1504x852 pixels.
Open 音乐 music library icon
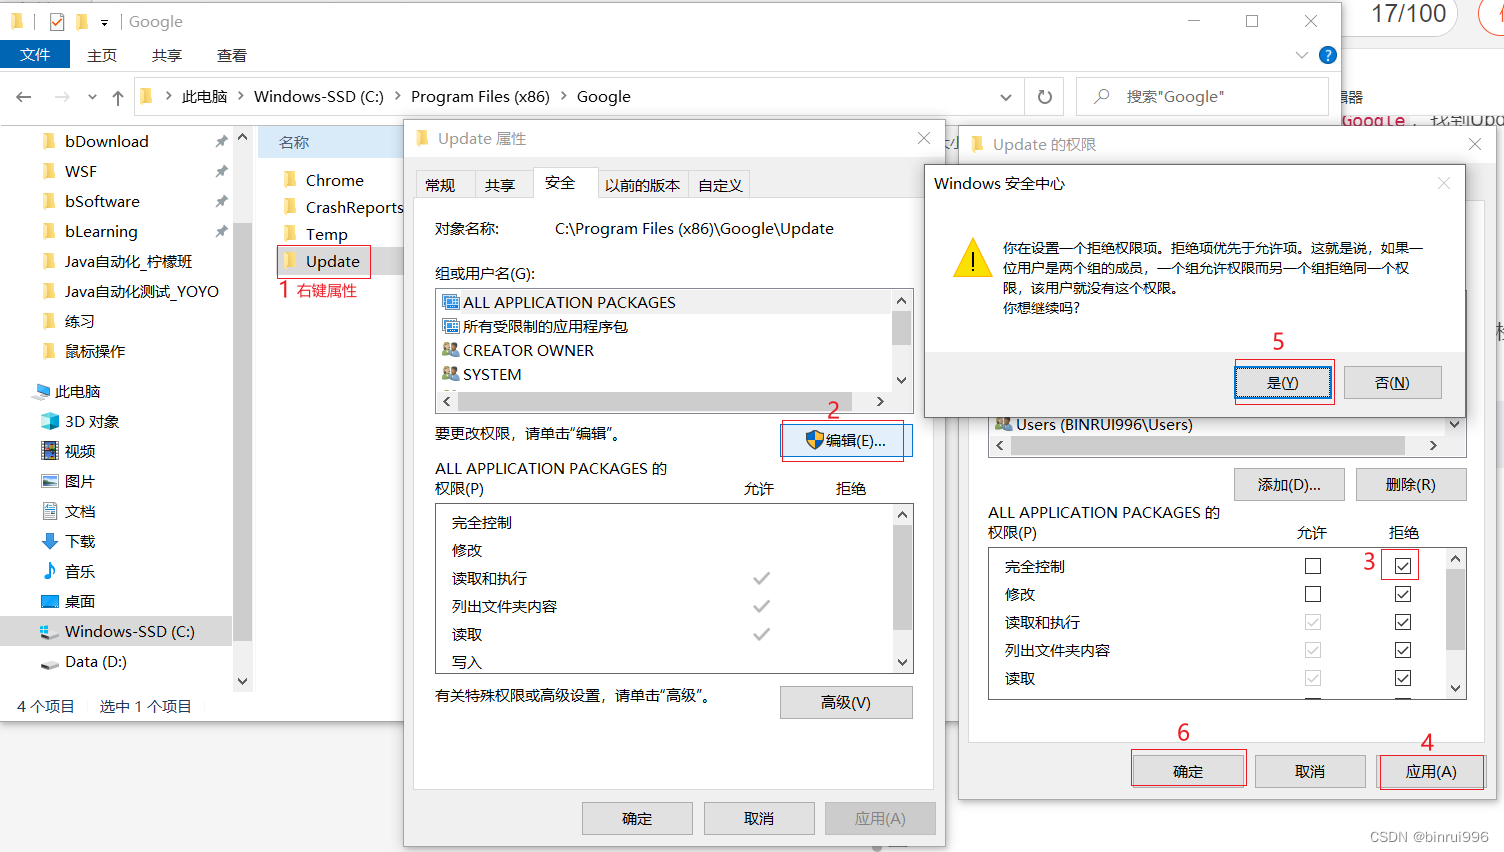coord(49,571)
